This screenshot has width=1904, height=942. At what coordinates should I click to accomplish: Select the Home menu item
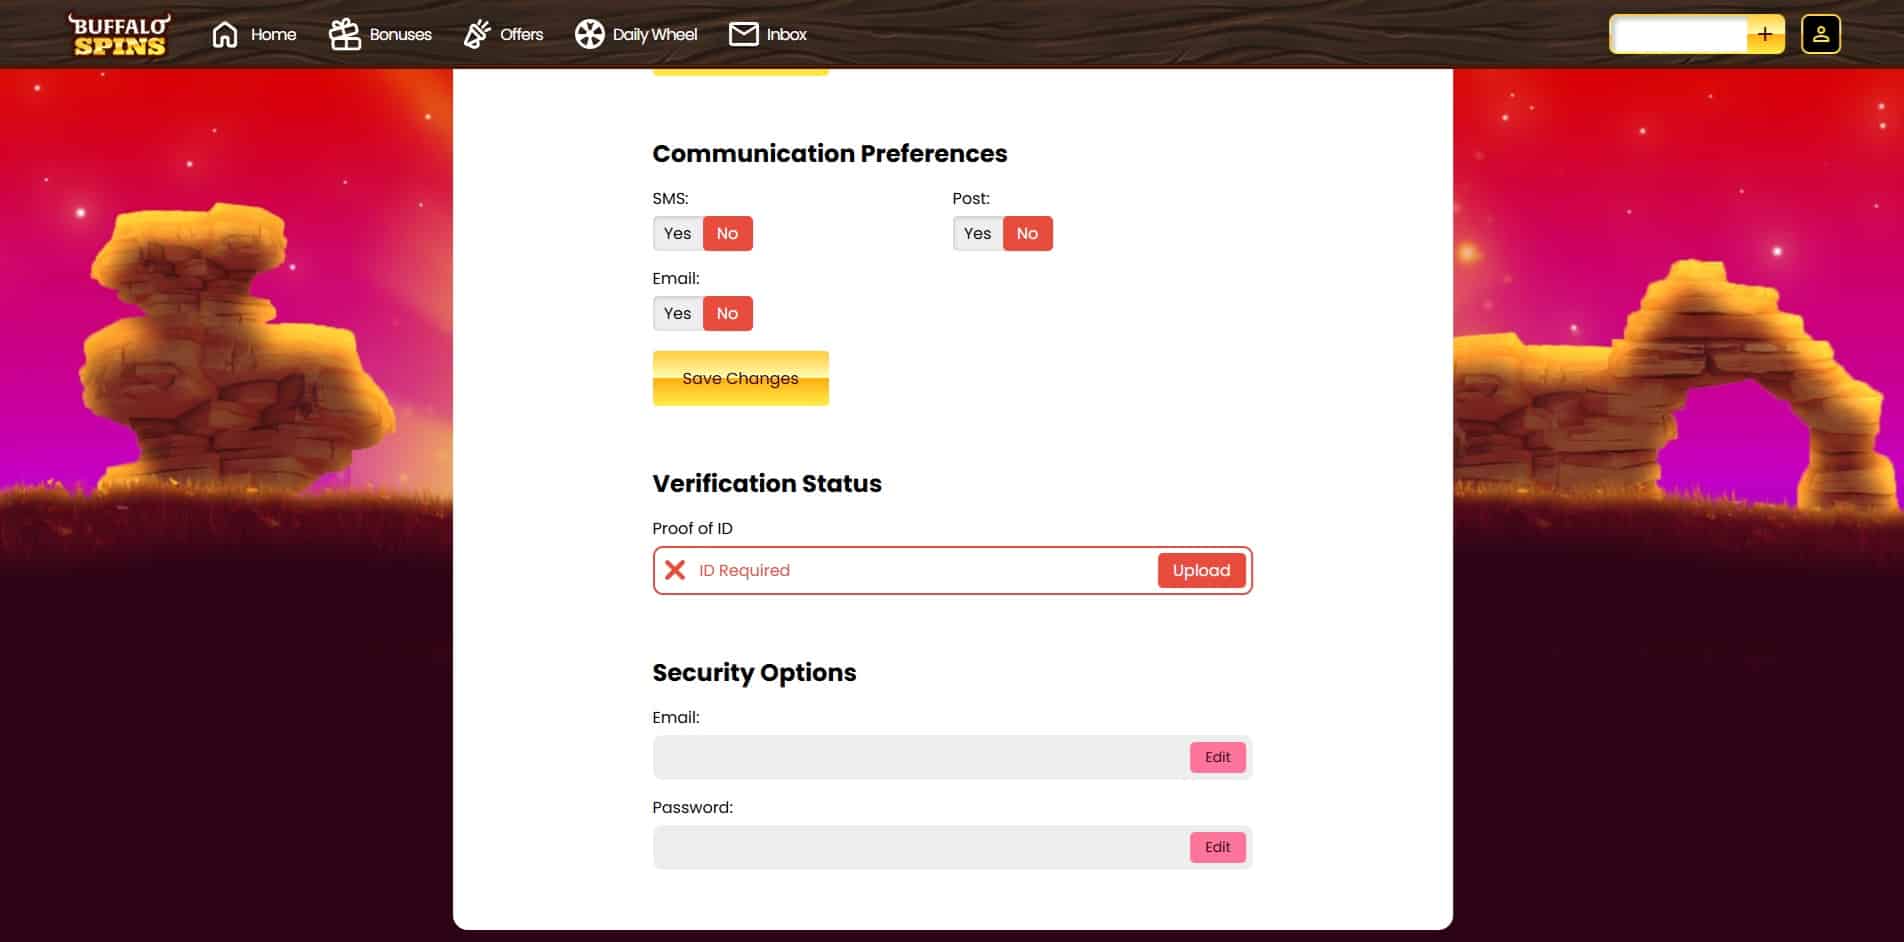tap(272, 33)
